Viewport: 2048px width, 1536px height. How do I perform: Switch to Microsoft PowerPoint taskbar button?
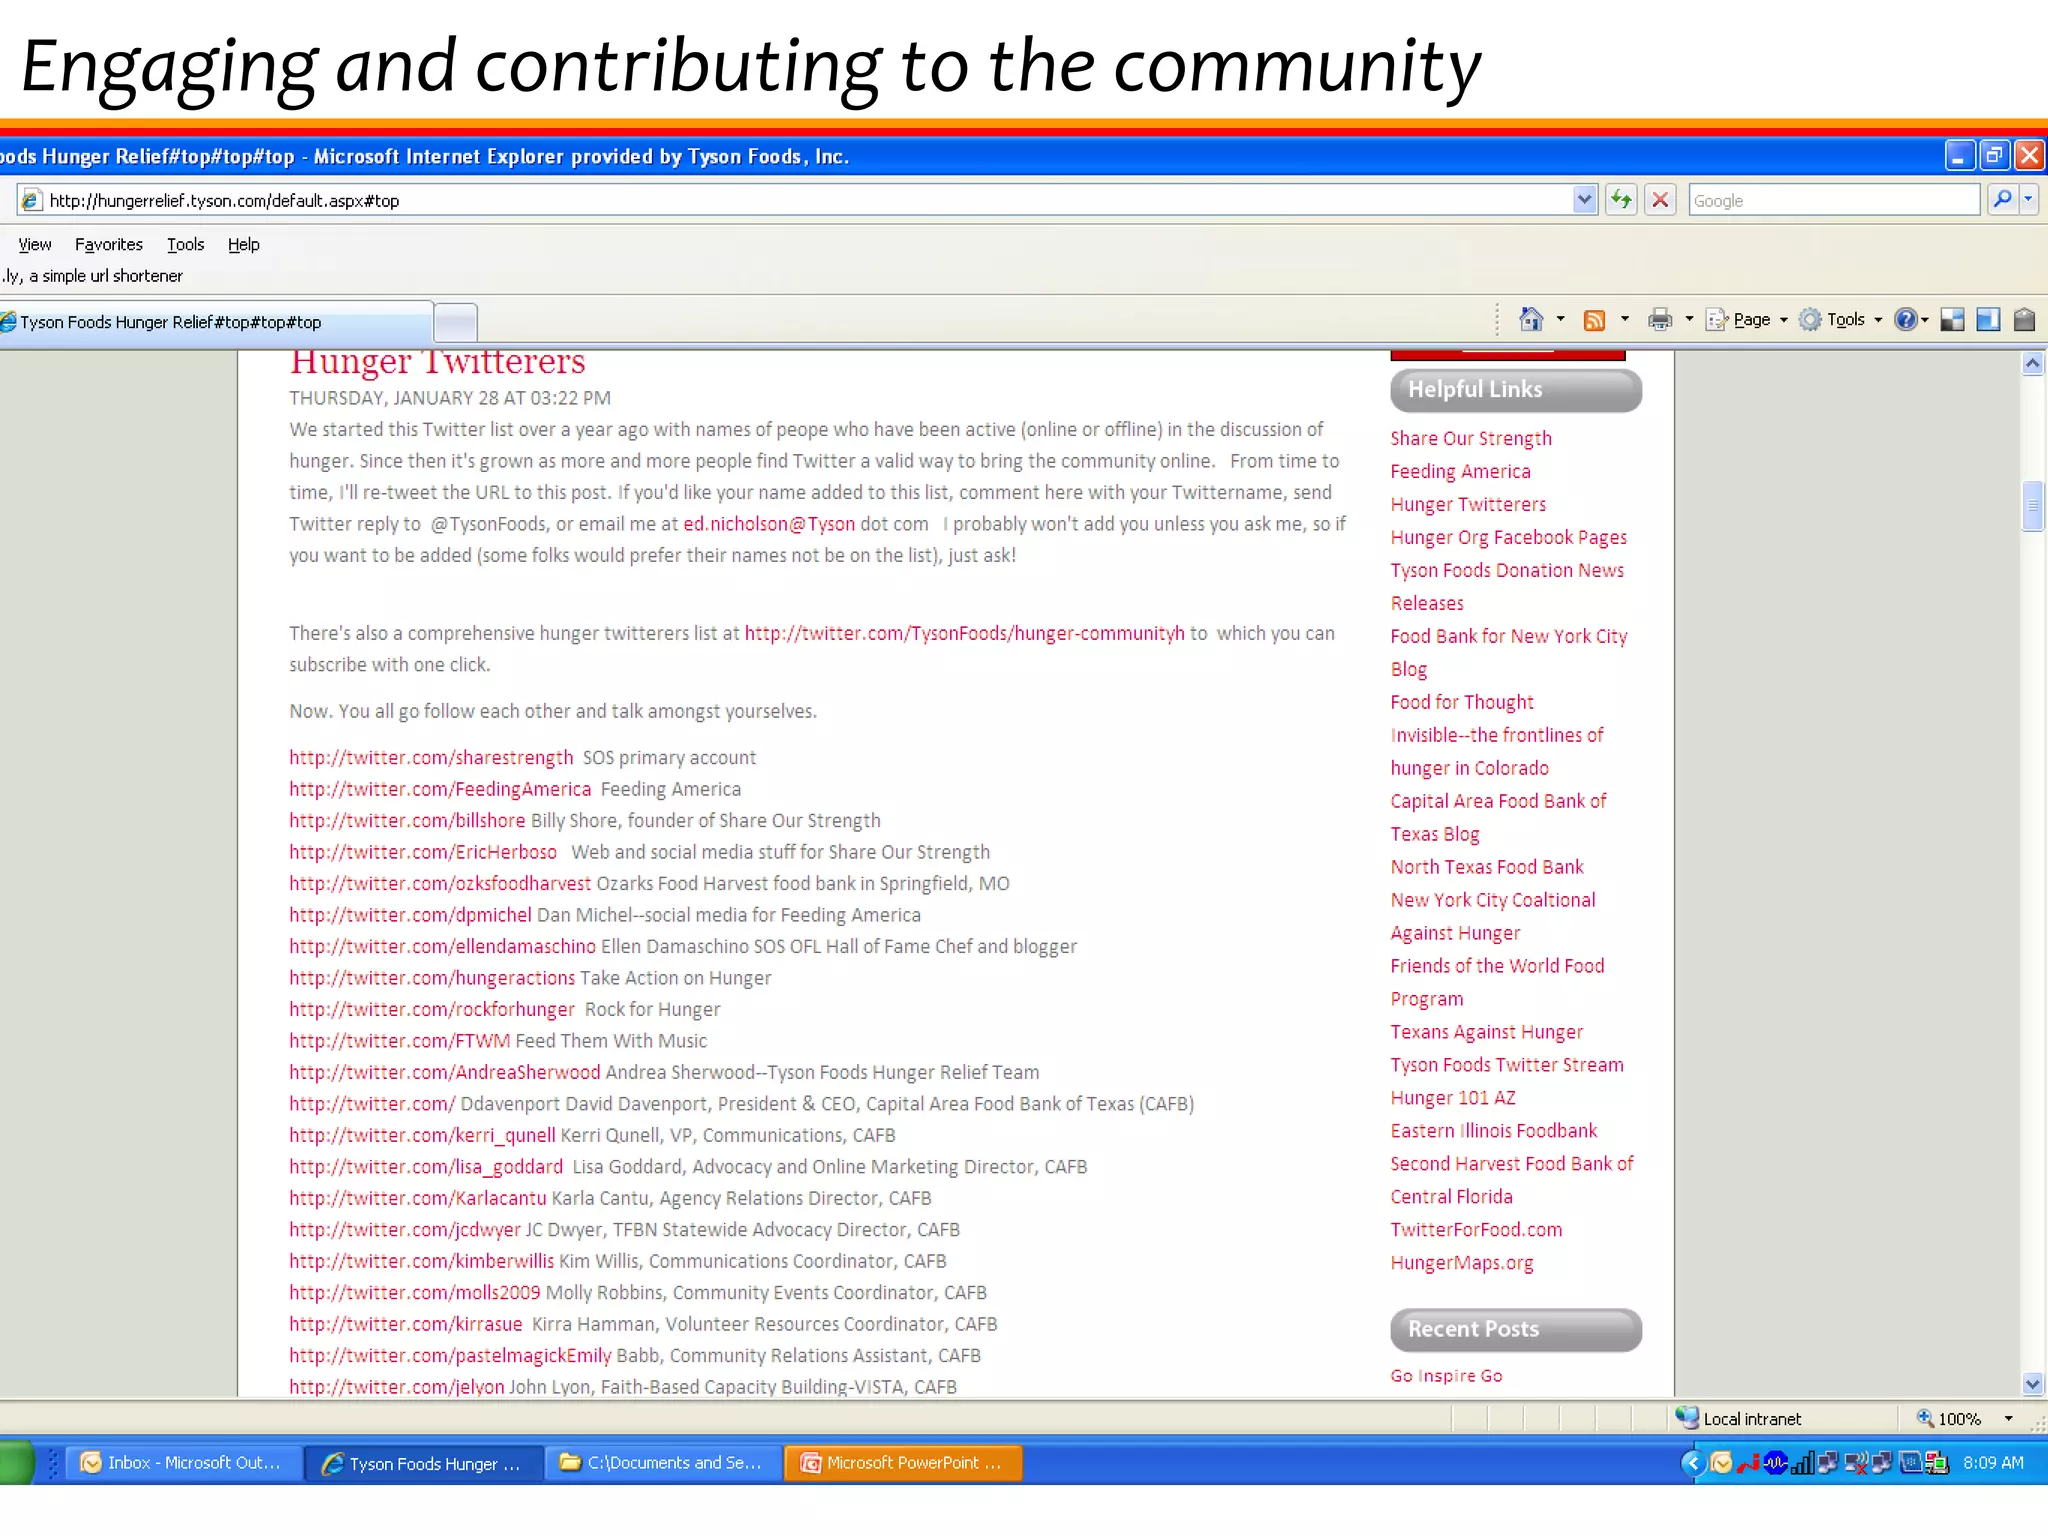coord(903,1463)
